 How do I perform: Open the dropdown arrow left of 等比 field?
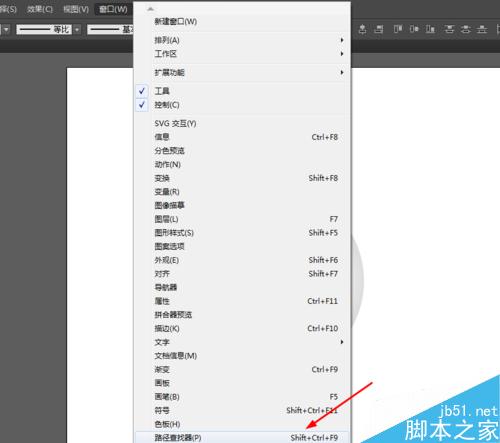coord(6,30)
